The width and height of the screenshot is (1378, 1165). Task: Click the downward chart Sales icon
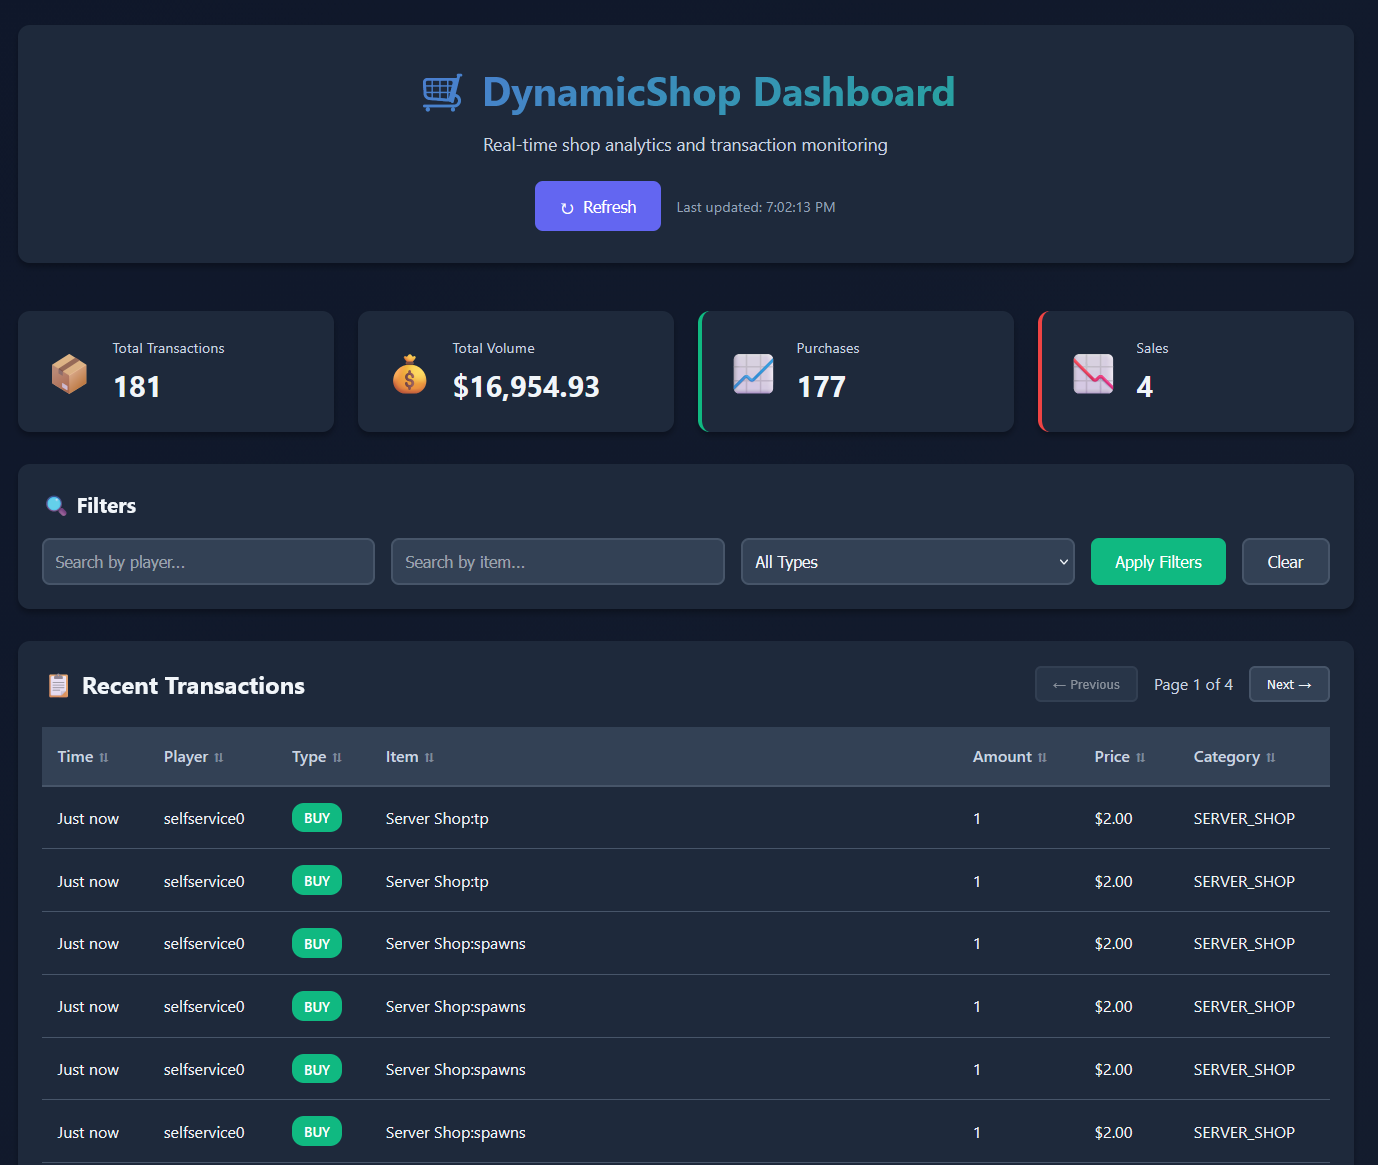pos(1093,374)
